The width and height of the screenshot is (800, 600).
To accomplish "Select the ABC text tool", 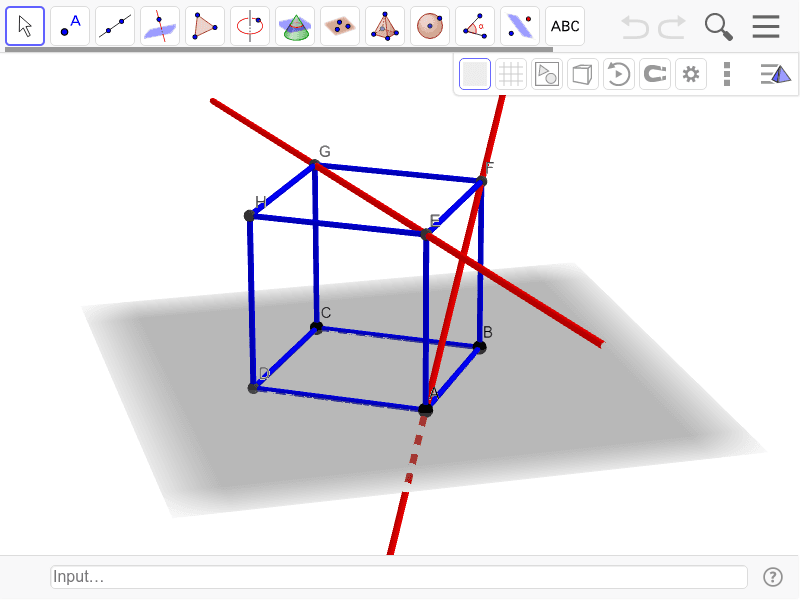I will tap(565, 26).
